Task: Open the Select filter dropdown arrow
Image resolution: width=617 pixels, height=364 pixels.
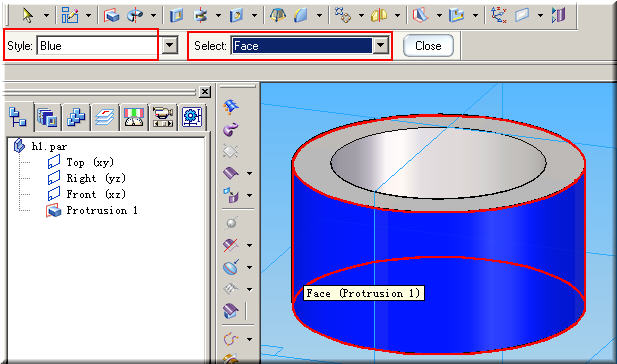Action: click(381, 45)
